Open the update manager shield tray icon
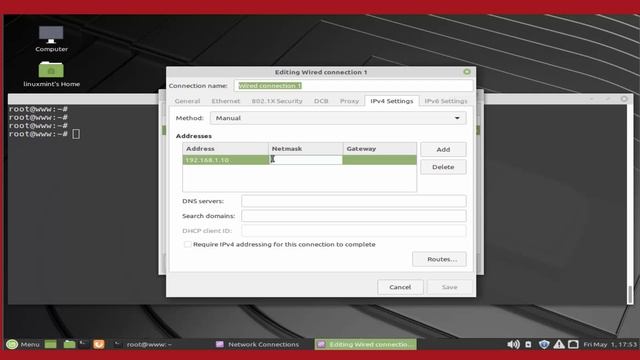The height and width of the screenshot is (360, 640). [544, 344]
